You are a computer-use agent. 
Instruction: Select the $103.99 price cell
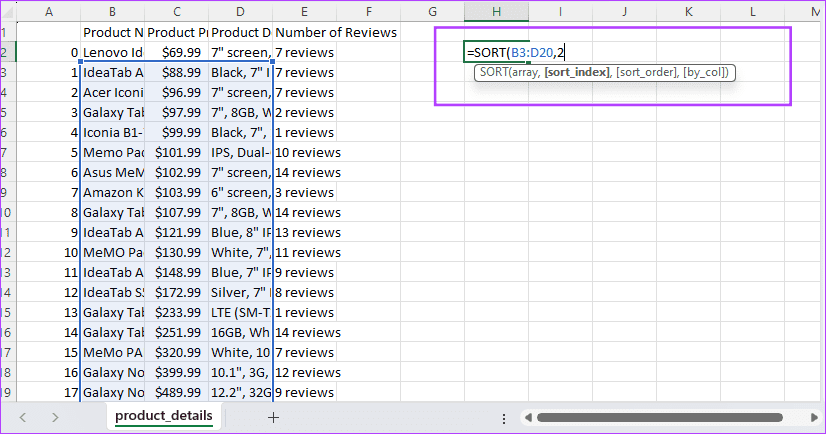[177, 192]
